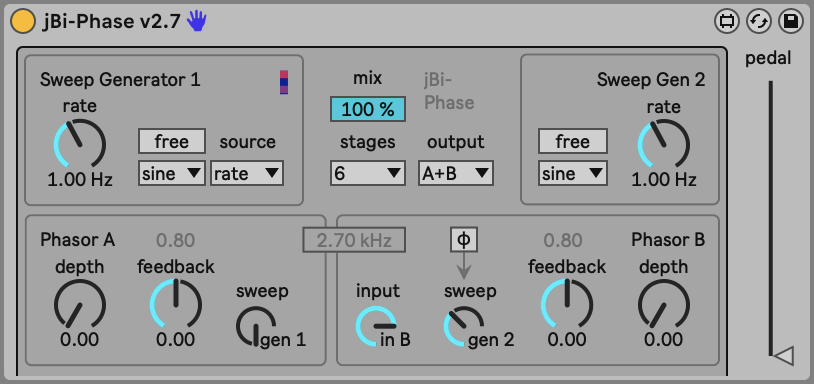Click the Phasor A depth knob
The image size is (814, 384).
[79, 305]
